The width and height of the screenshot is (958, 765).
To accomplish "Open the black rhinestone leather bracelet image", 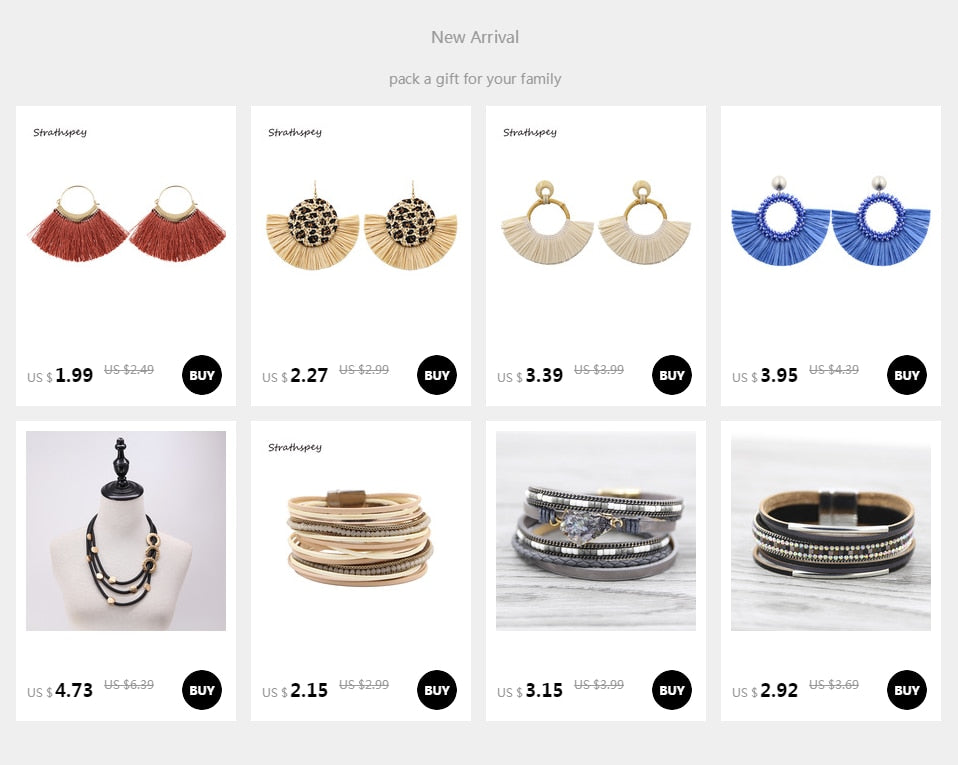I will point(831,531).
